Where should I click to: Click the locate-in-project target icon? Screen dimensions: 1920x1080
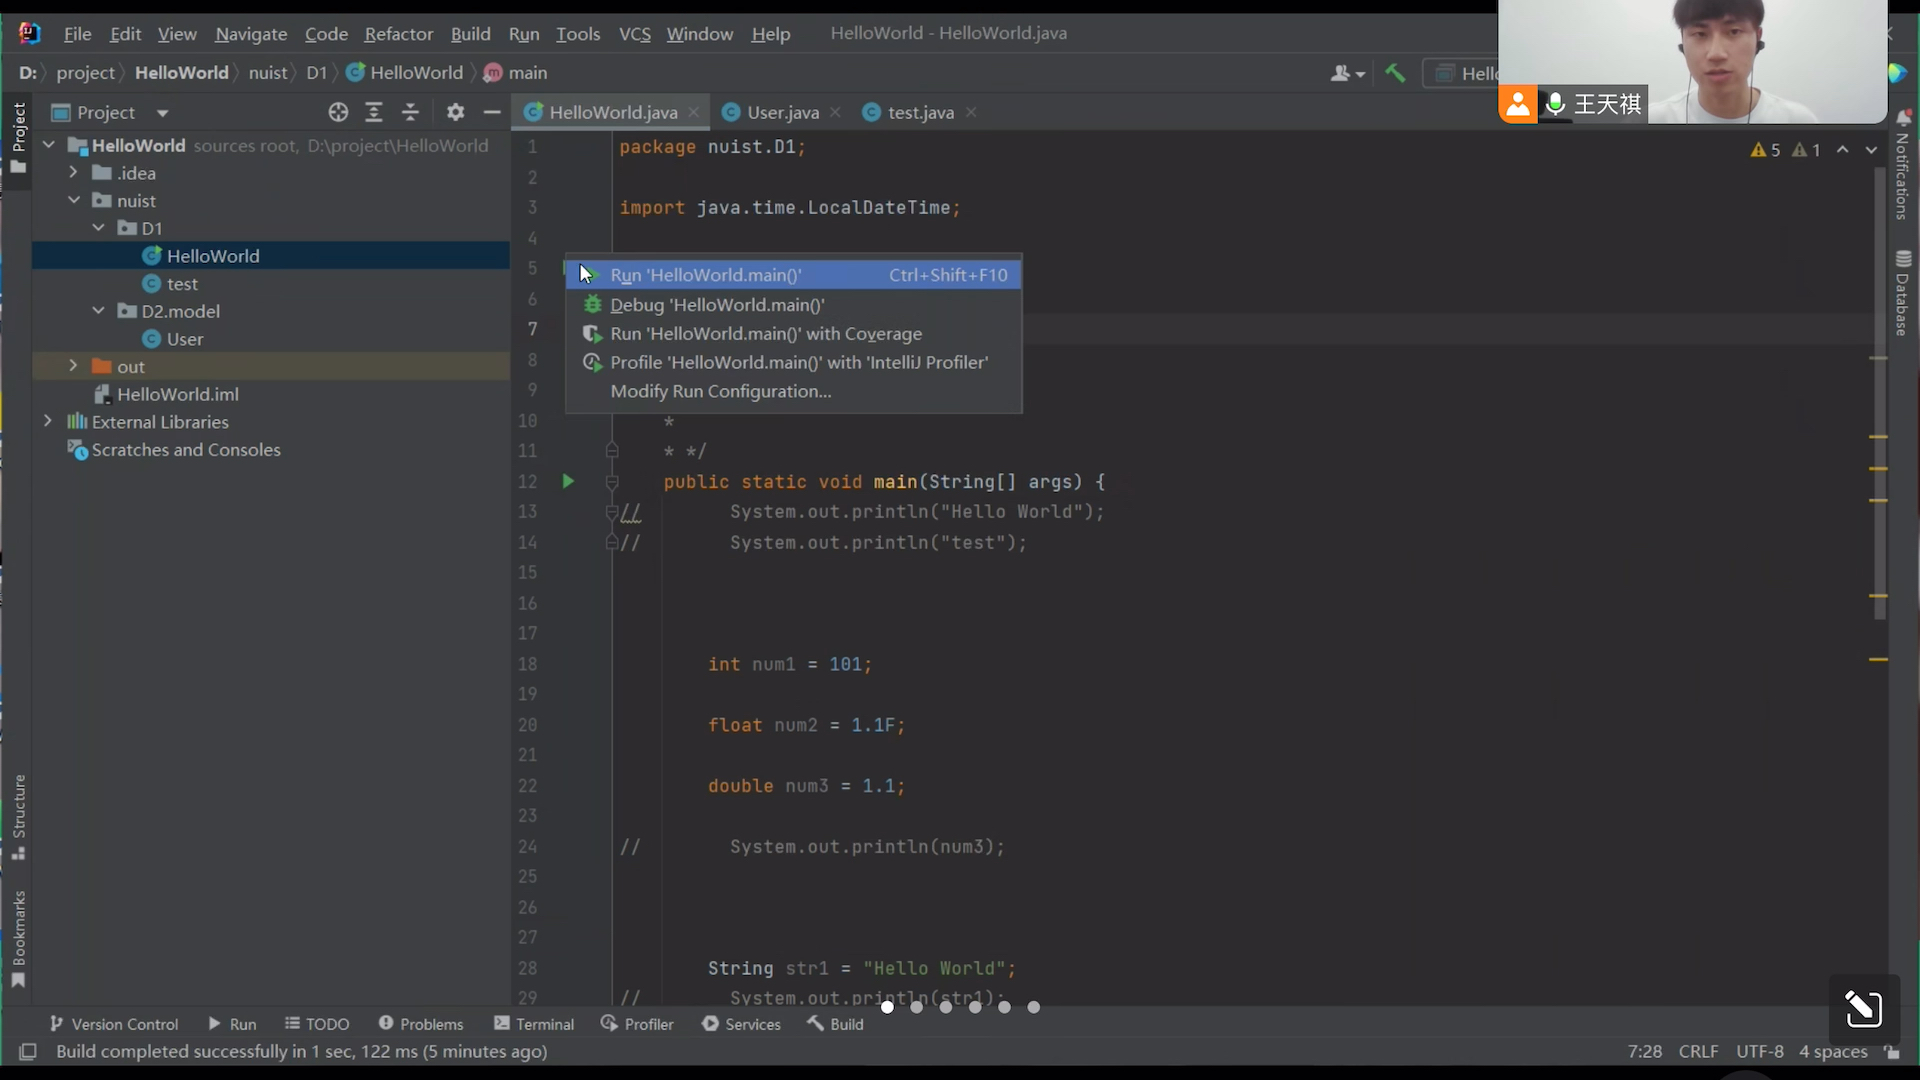coord(338,112)
